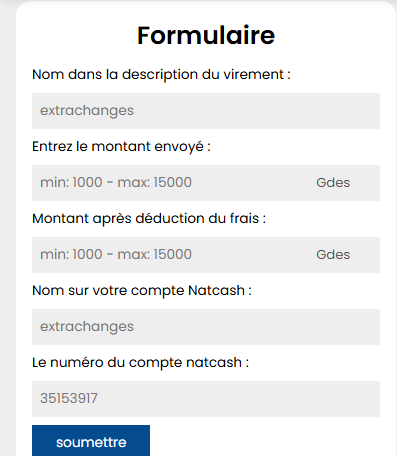Focus the transfer description name field
The width and height of the screenshot is (397, 456).
206,111
